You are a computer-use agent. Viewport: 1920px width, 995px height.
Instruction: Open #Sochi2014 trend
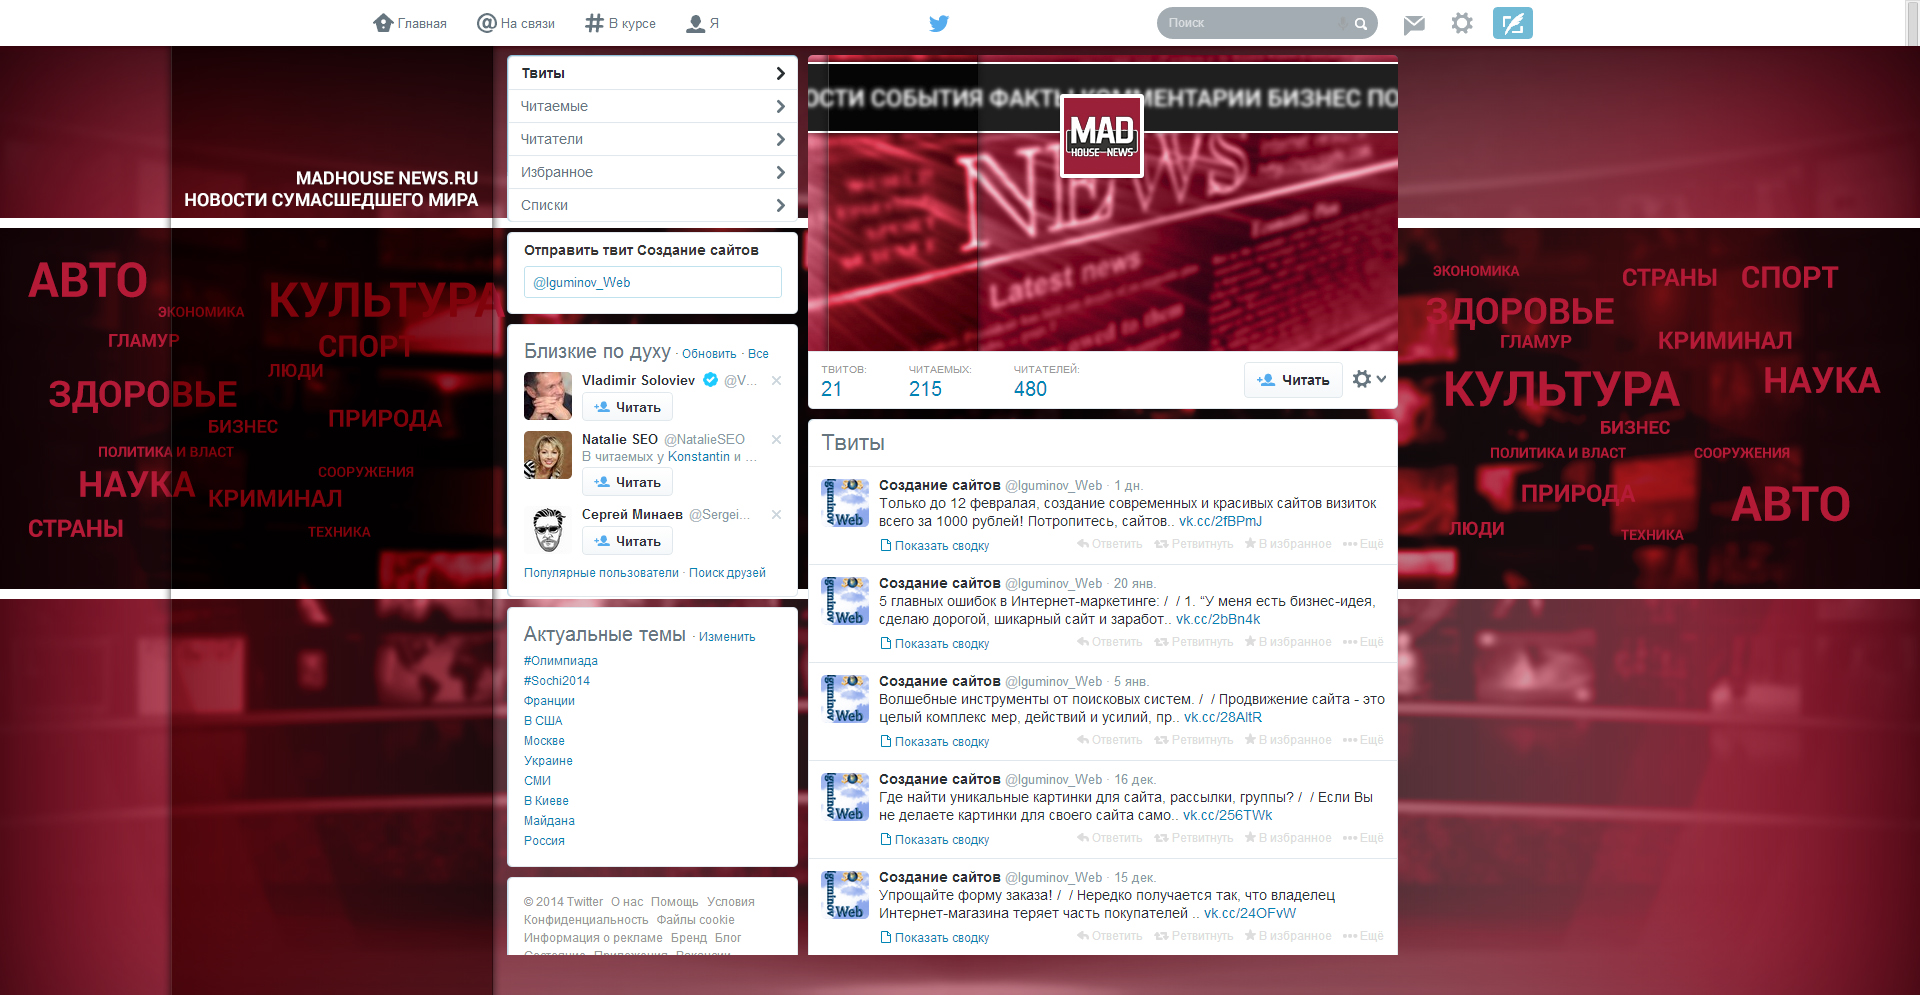pyautogui.click(x=557, y=681)
